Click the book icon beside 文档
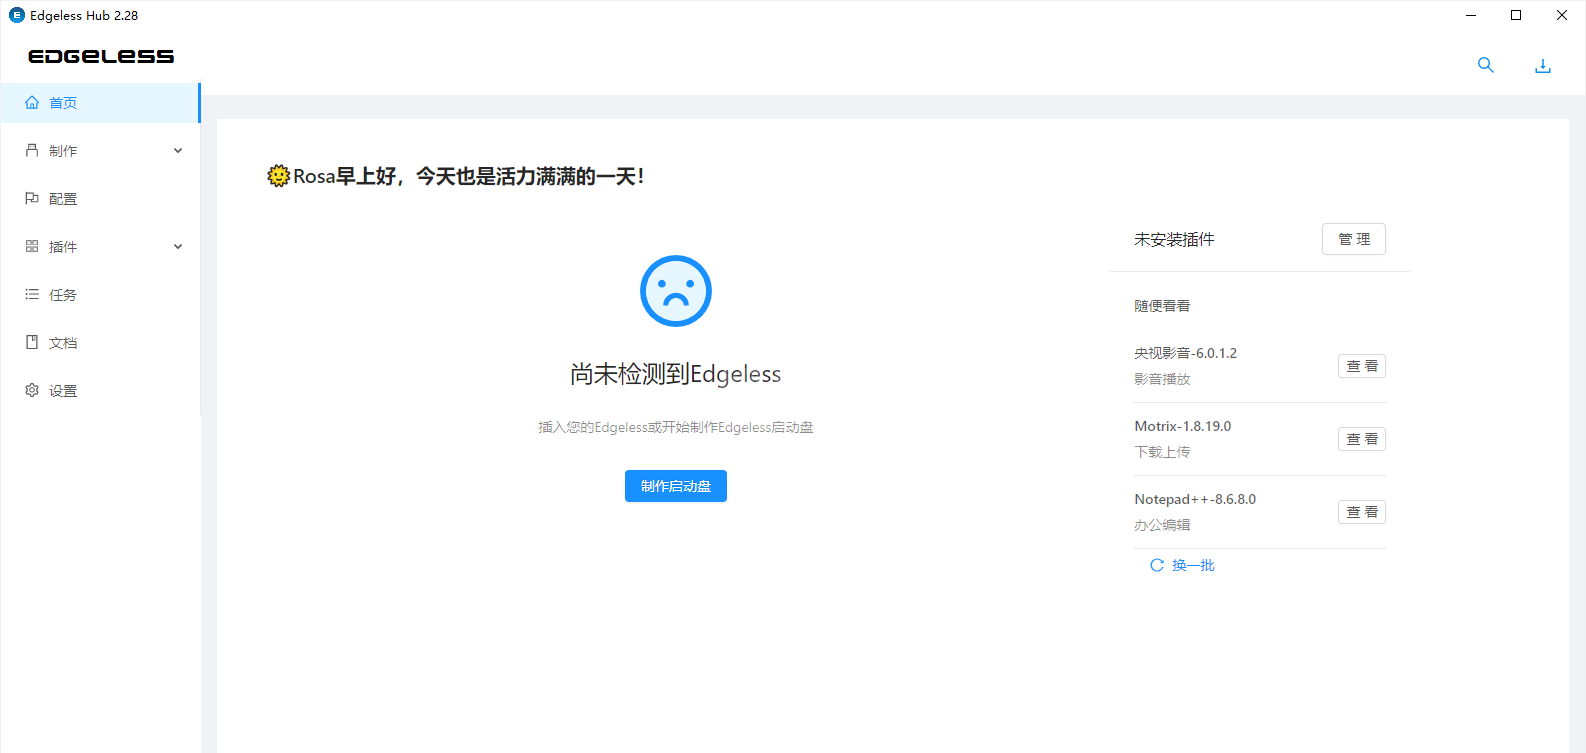 [x=32, y=342]
